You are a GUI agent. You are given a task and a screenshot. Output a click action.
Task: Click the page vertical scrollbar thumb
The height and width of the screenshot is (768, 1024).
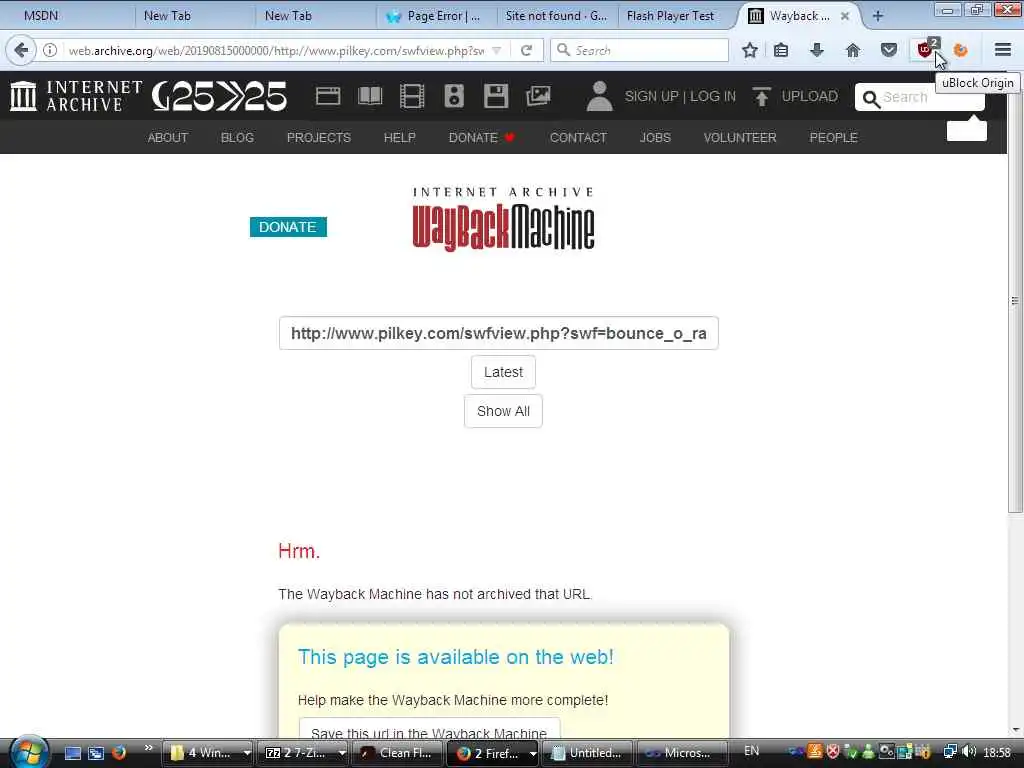coord(1016,300)
